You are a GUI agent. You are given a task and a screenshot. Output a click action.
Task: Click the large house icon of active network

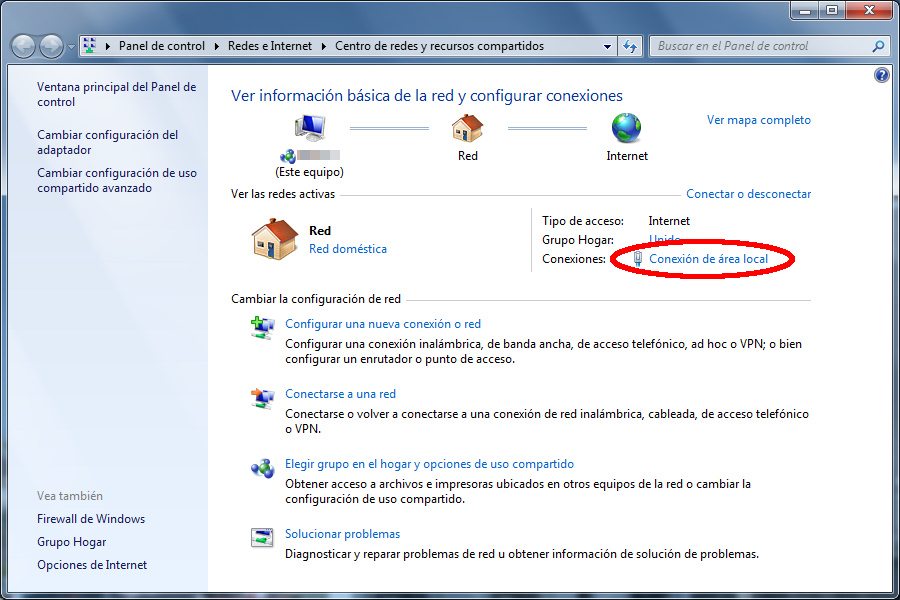tap(274, 239)
